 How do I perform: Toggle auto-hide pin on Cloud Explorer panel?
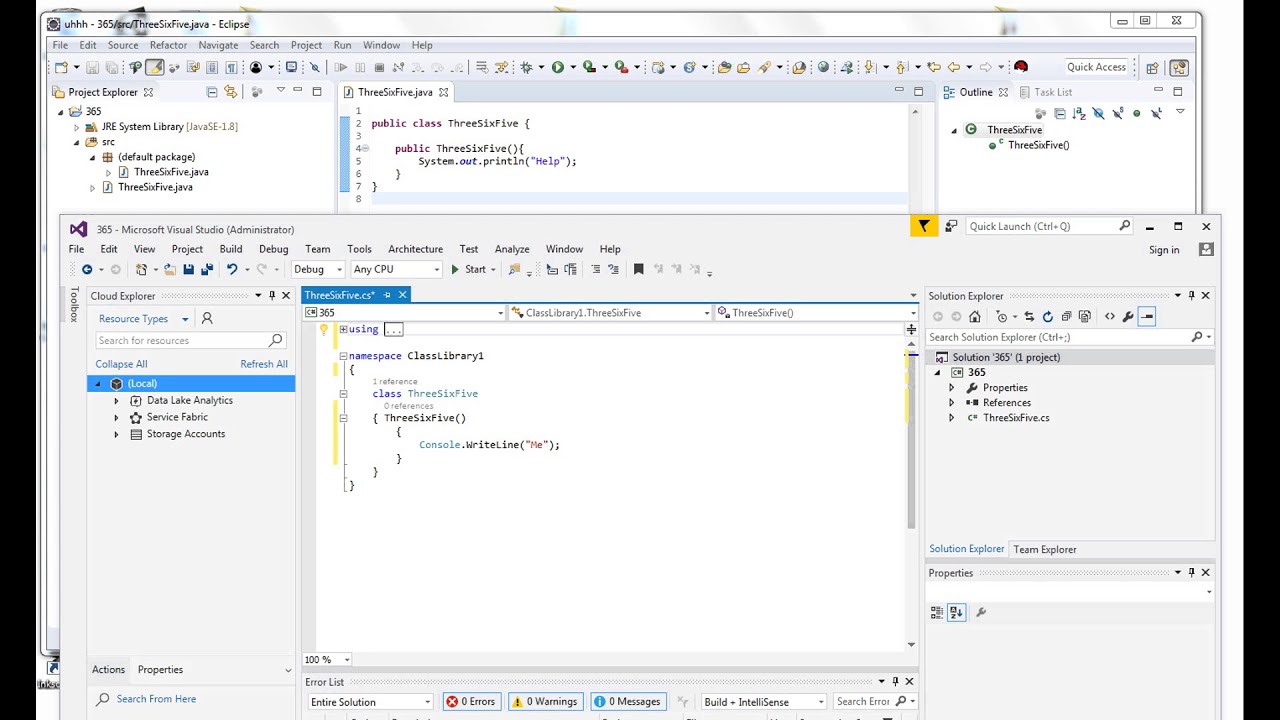(x=271, y=295)
